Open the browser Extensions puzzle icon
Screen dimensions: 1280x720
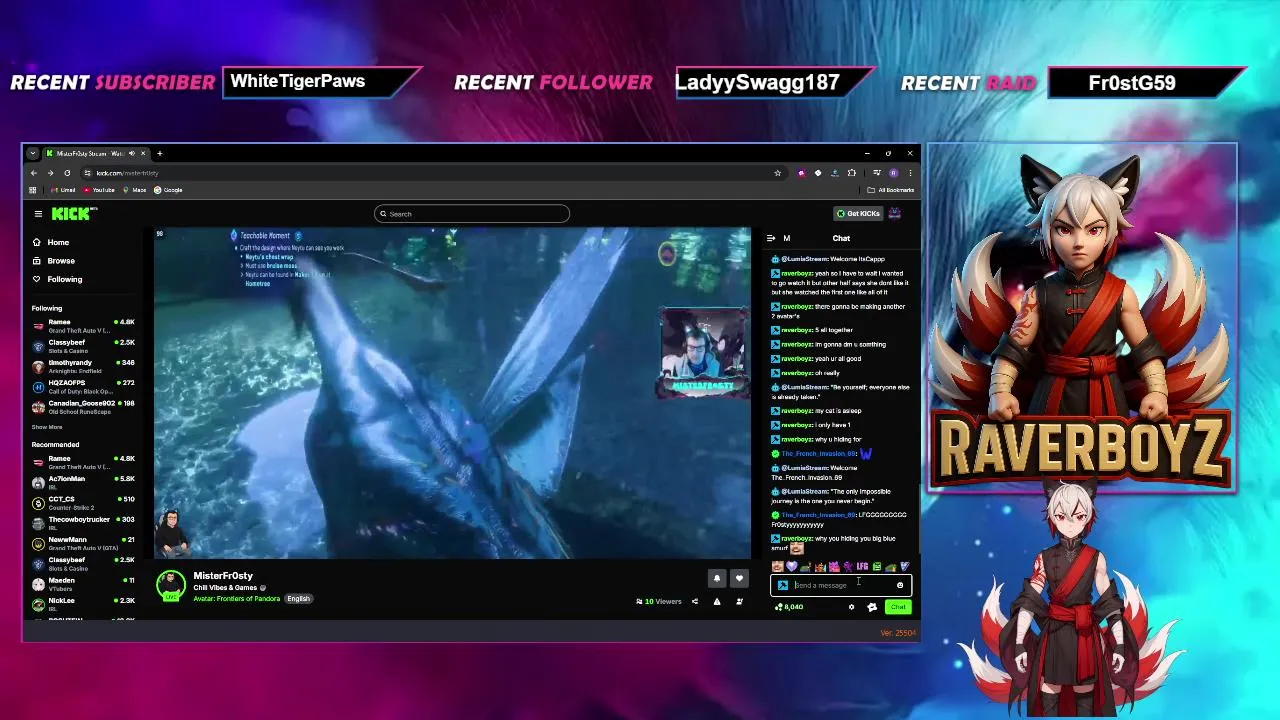[x=852, y=173]
